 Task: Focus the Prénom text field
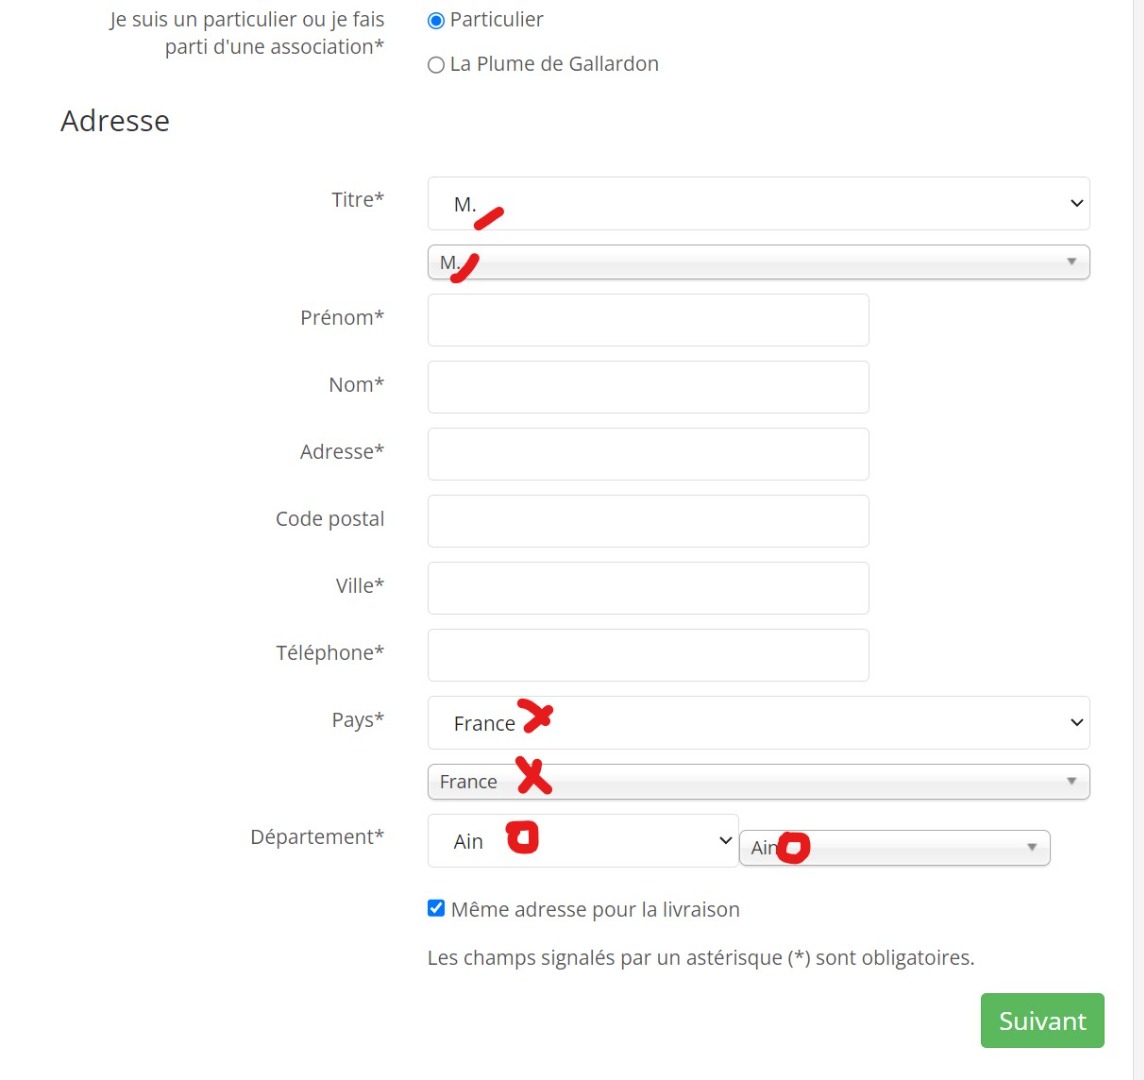(x=648, y=320)
